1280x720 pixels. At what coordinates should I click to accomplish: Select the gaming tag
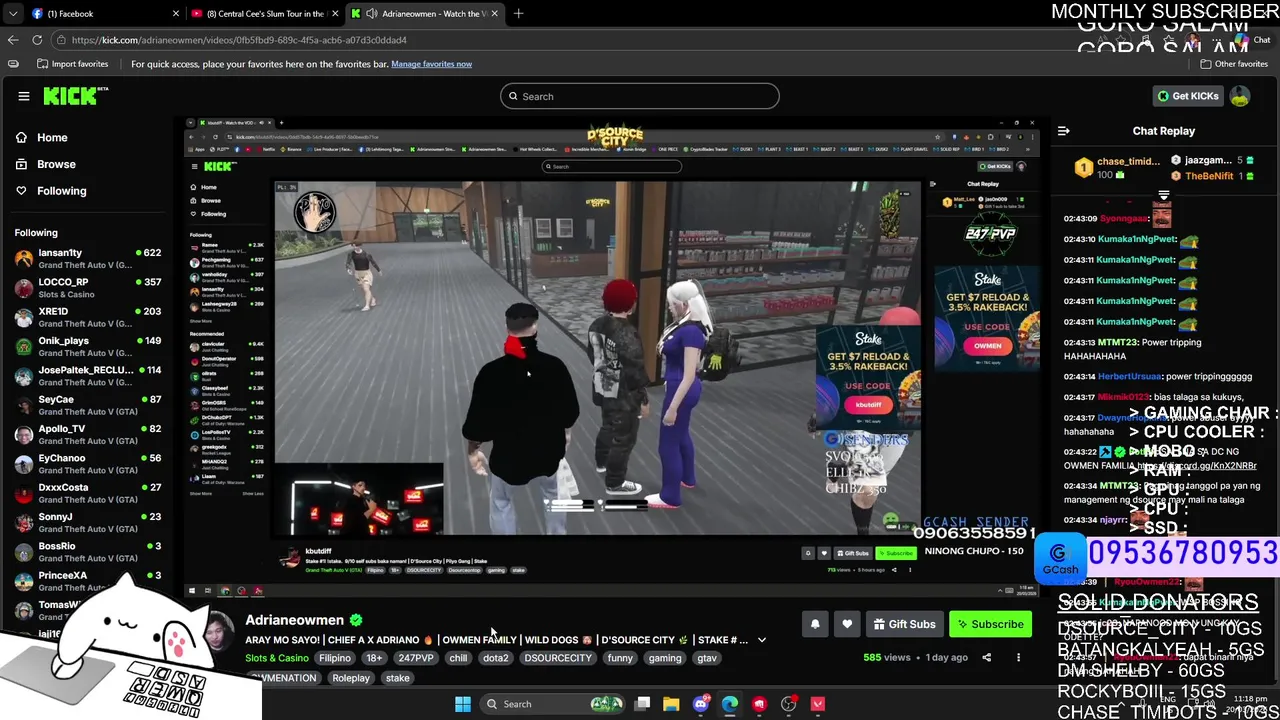(x=665, y=658)
